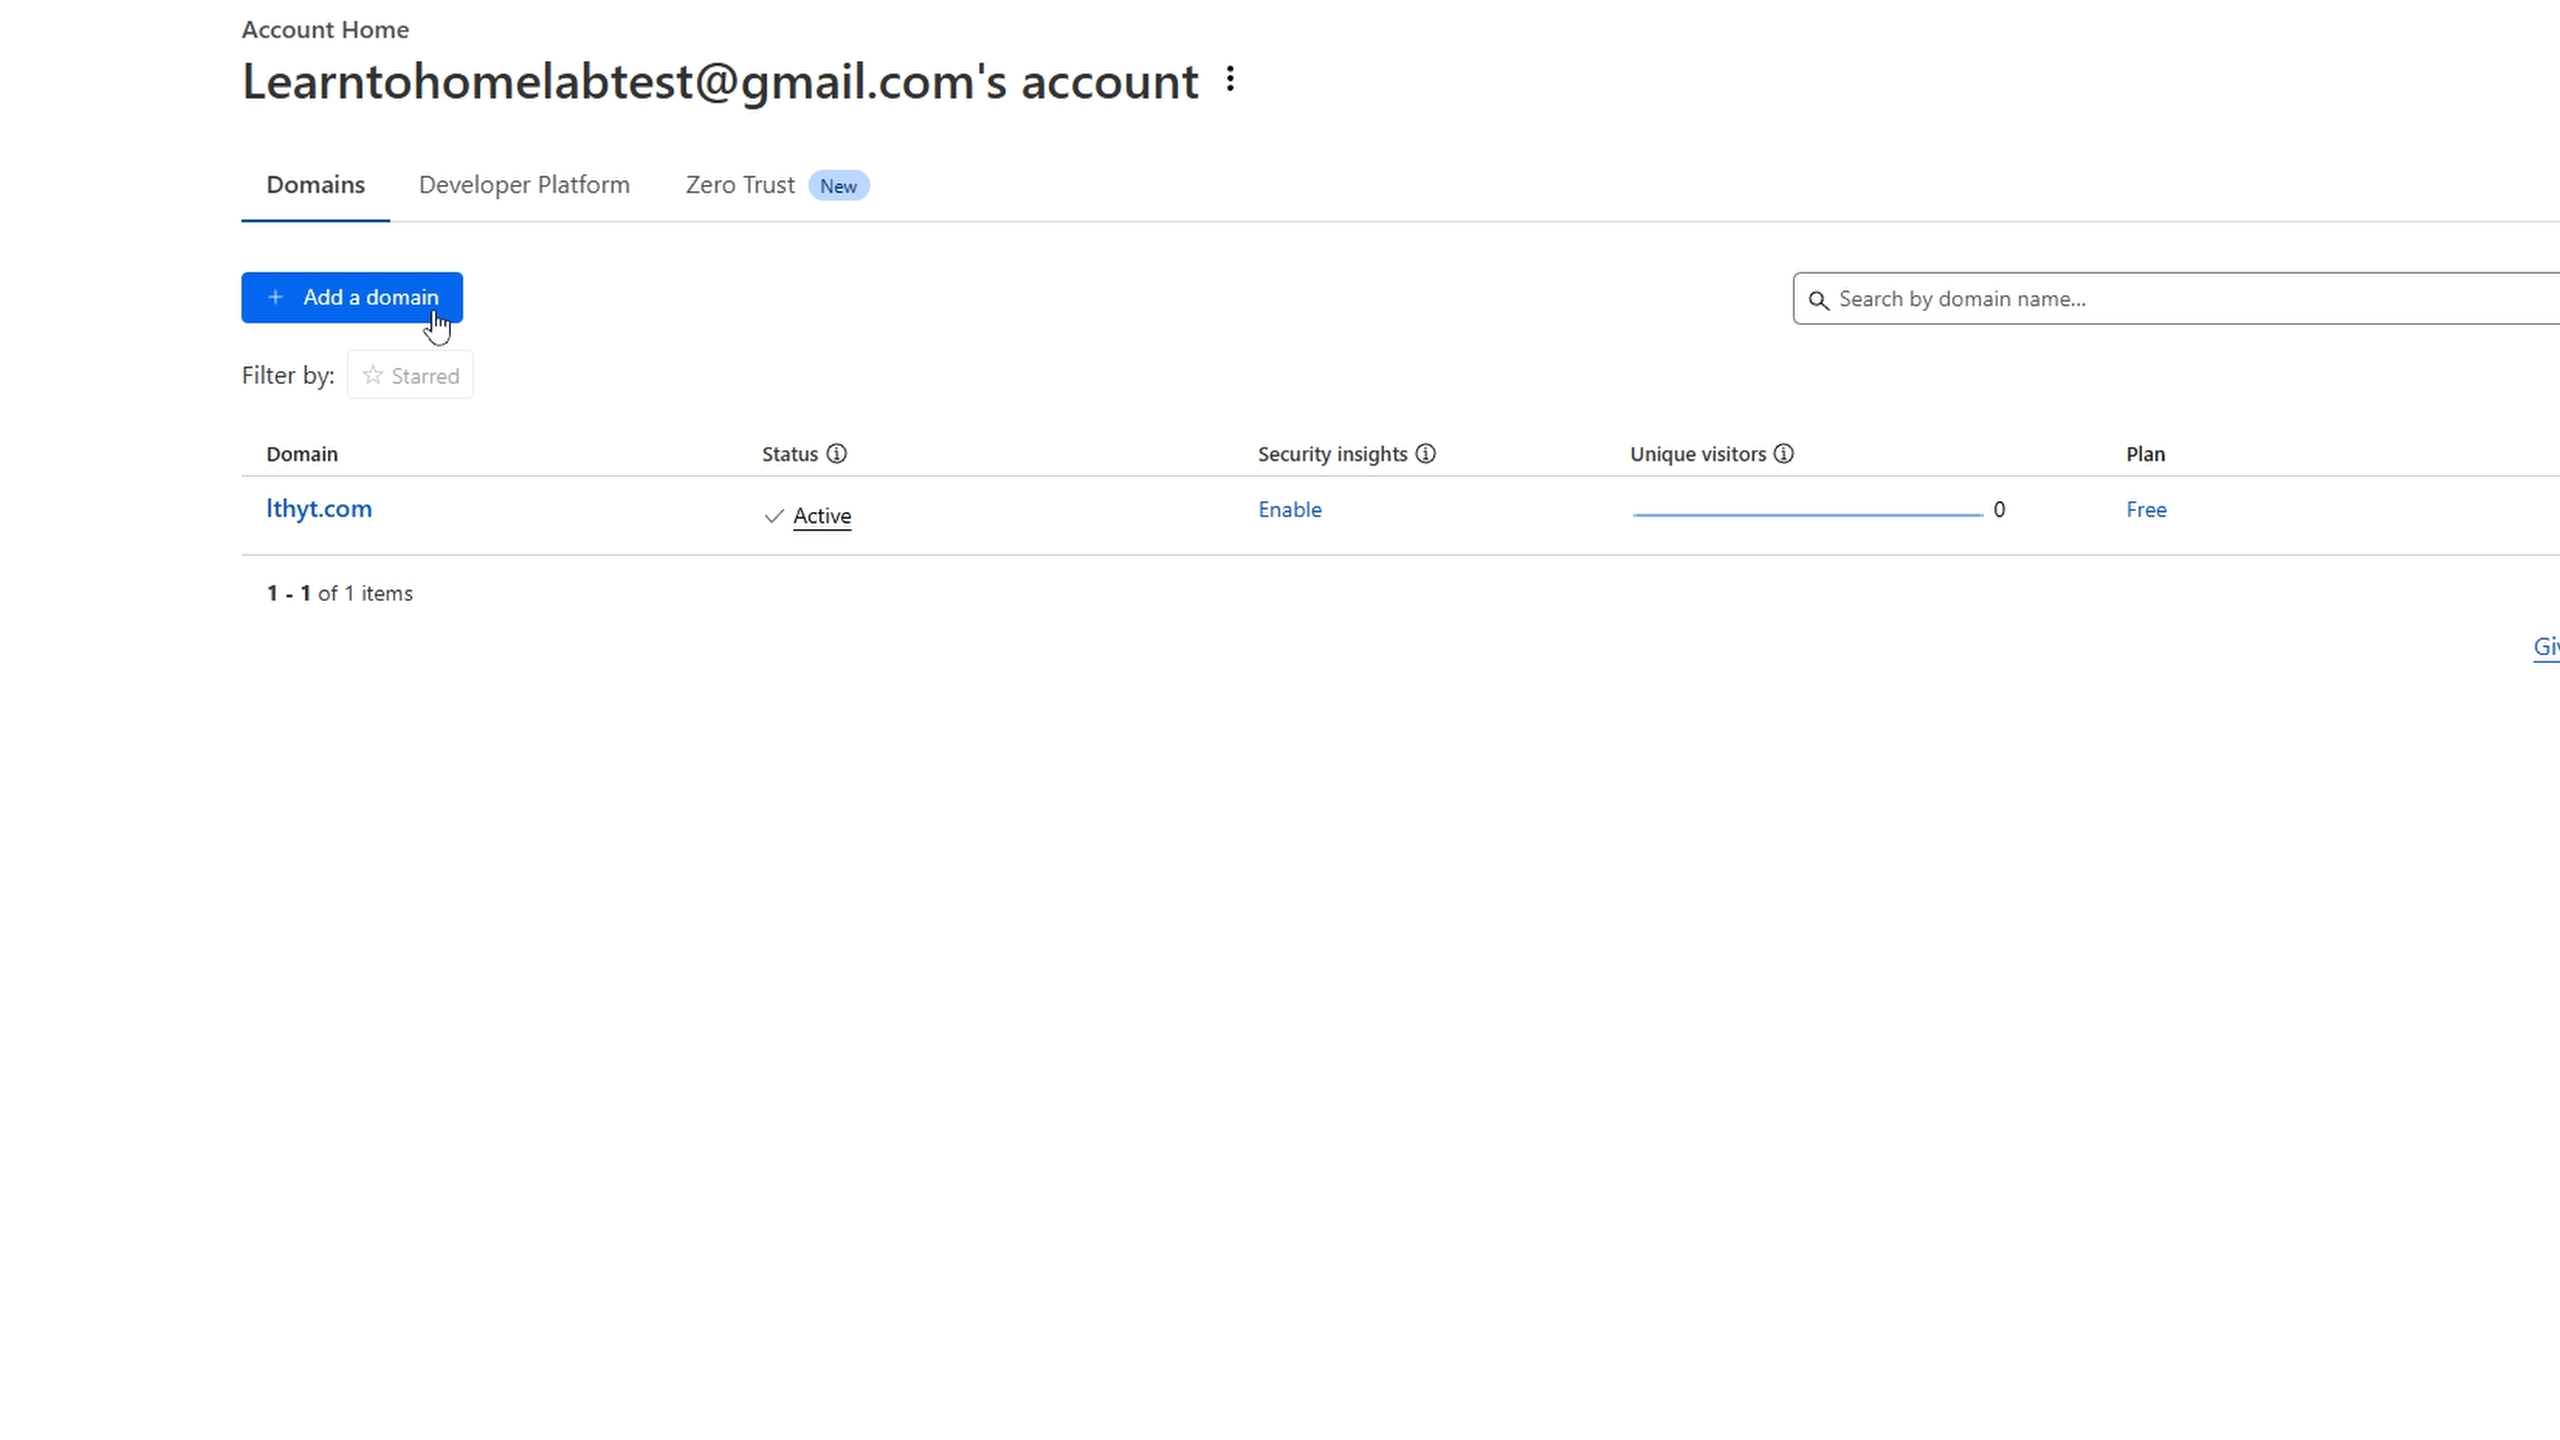Click the domain search input field
This screenshot has width=2560, height=1440.
[x=2100, y=298]
